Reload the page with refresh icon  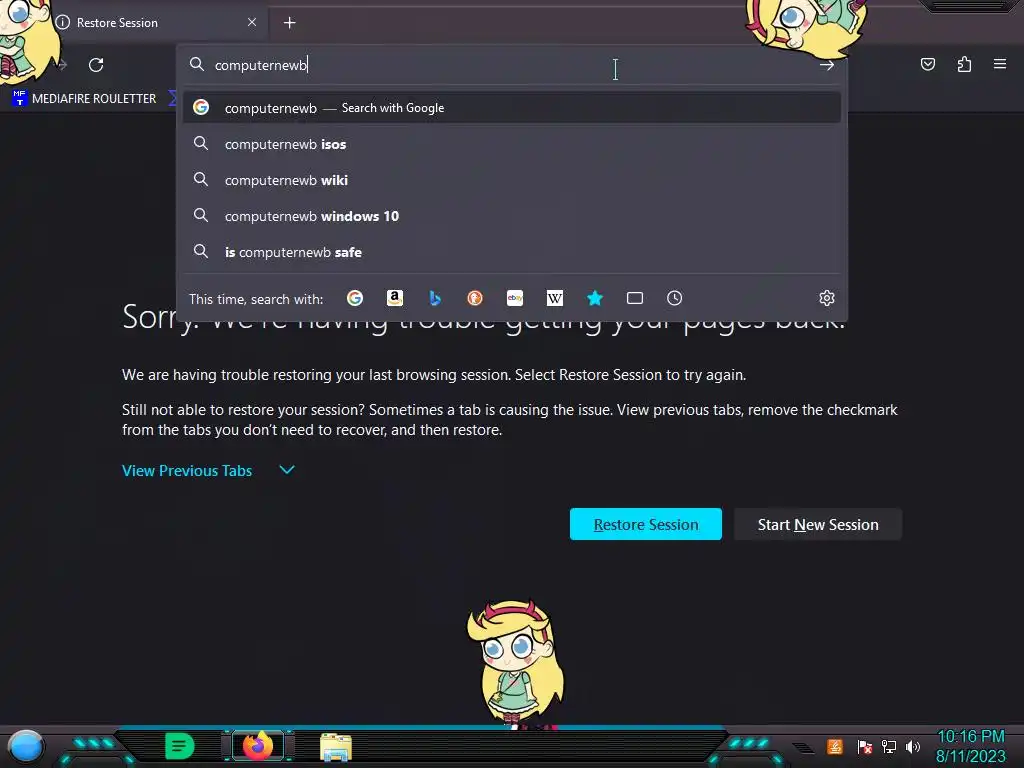[x=96, y=65]
